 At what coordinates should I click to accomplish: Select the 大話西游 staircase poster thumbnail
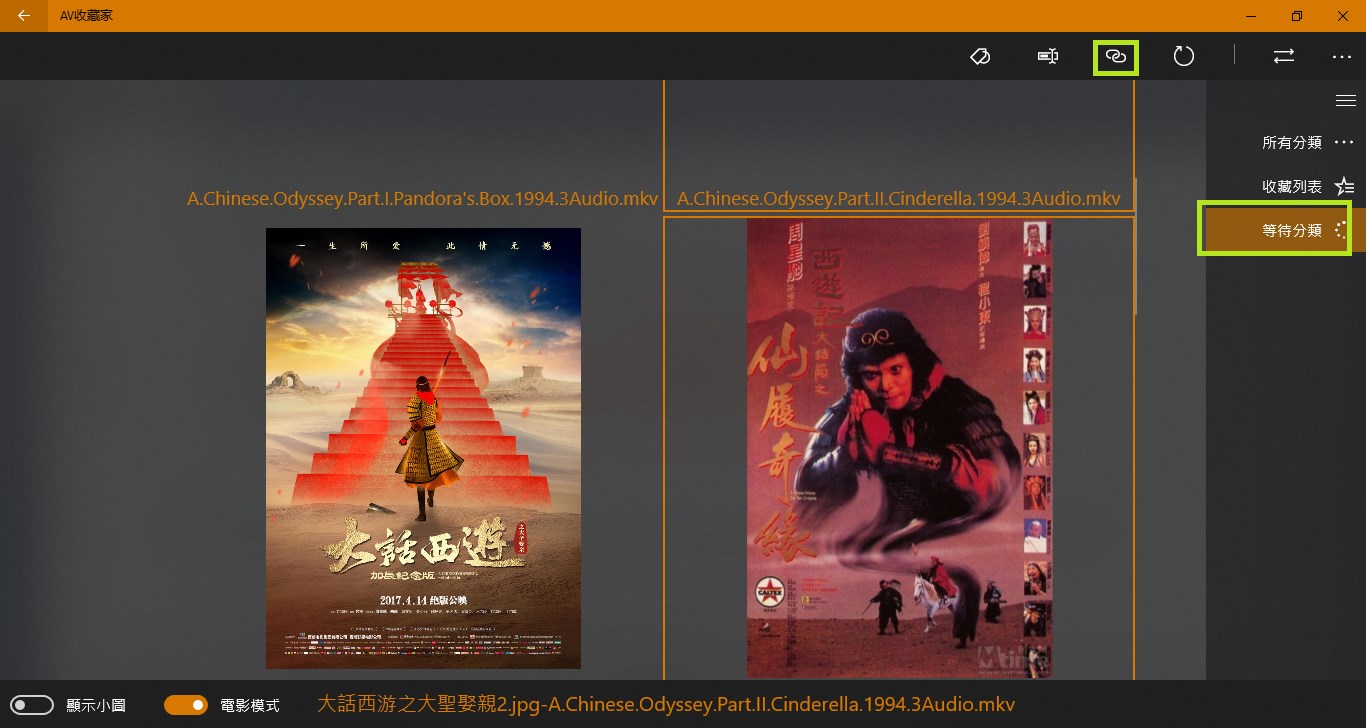[x=423, y=448]
